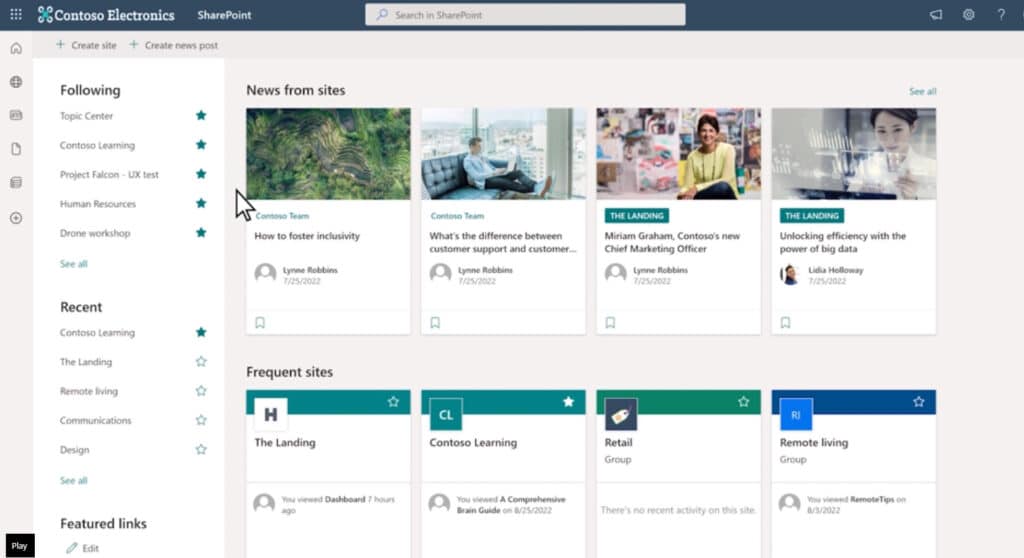This screenshot has height=558, width=1024.
Task: See all news from sites
Action: coord(922,91)
